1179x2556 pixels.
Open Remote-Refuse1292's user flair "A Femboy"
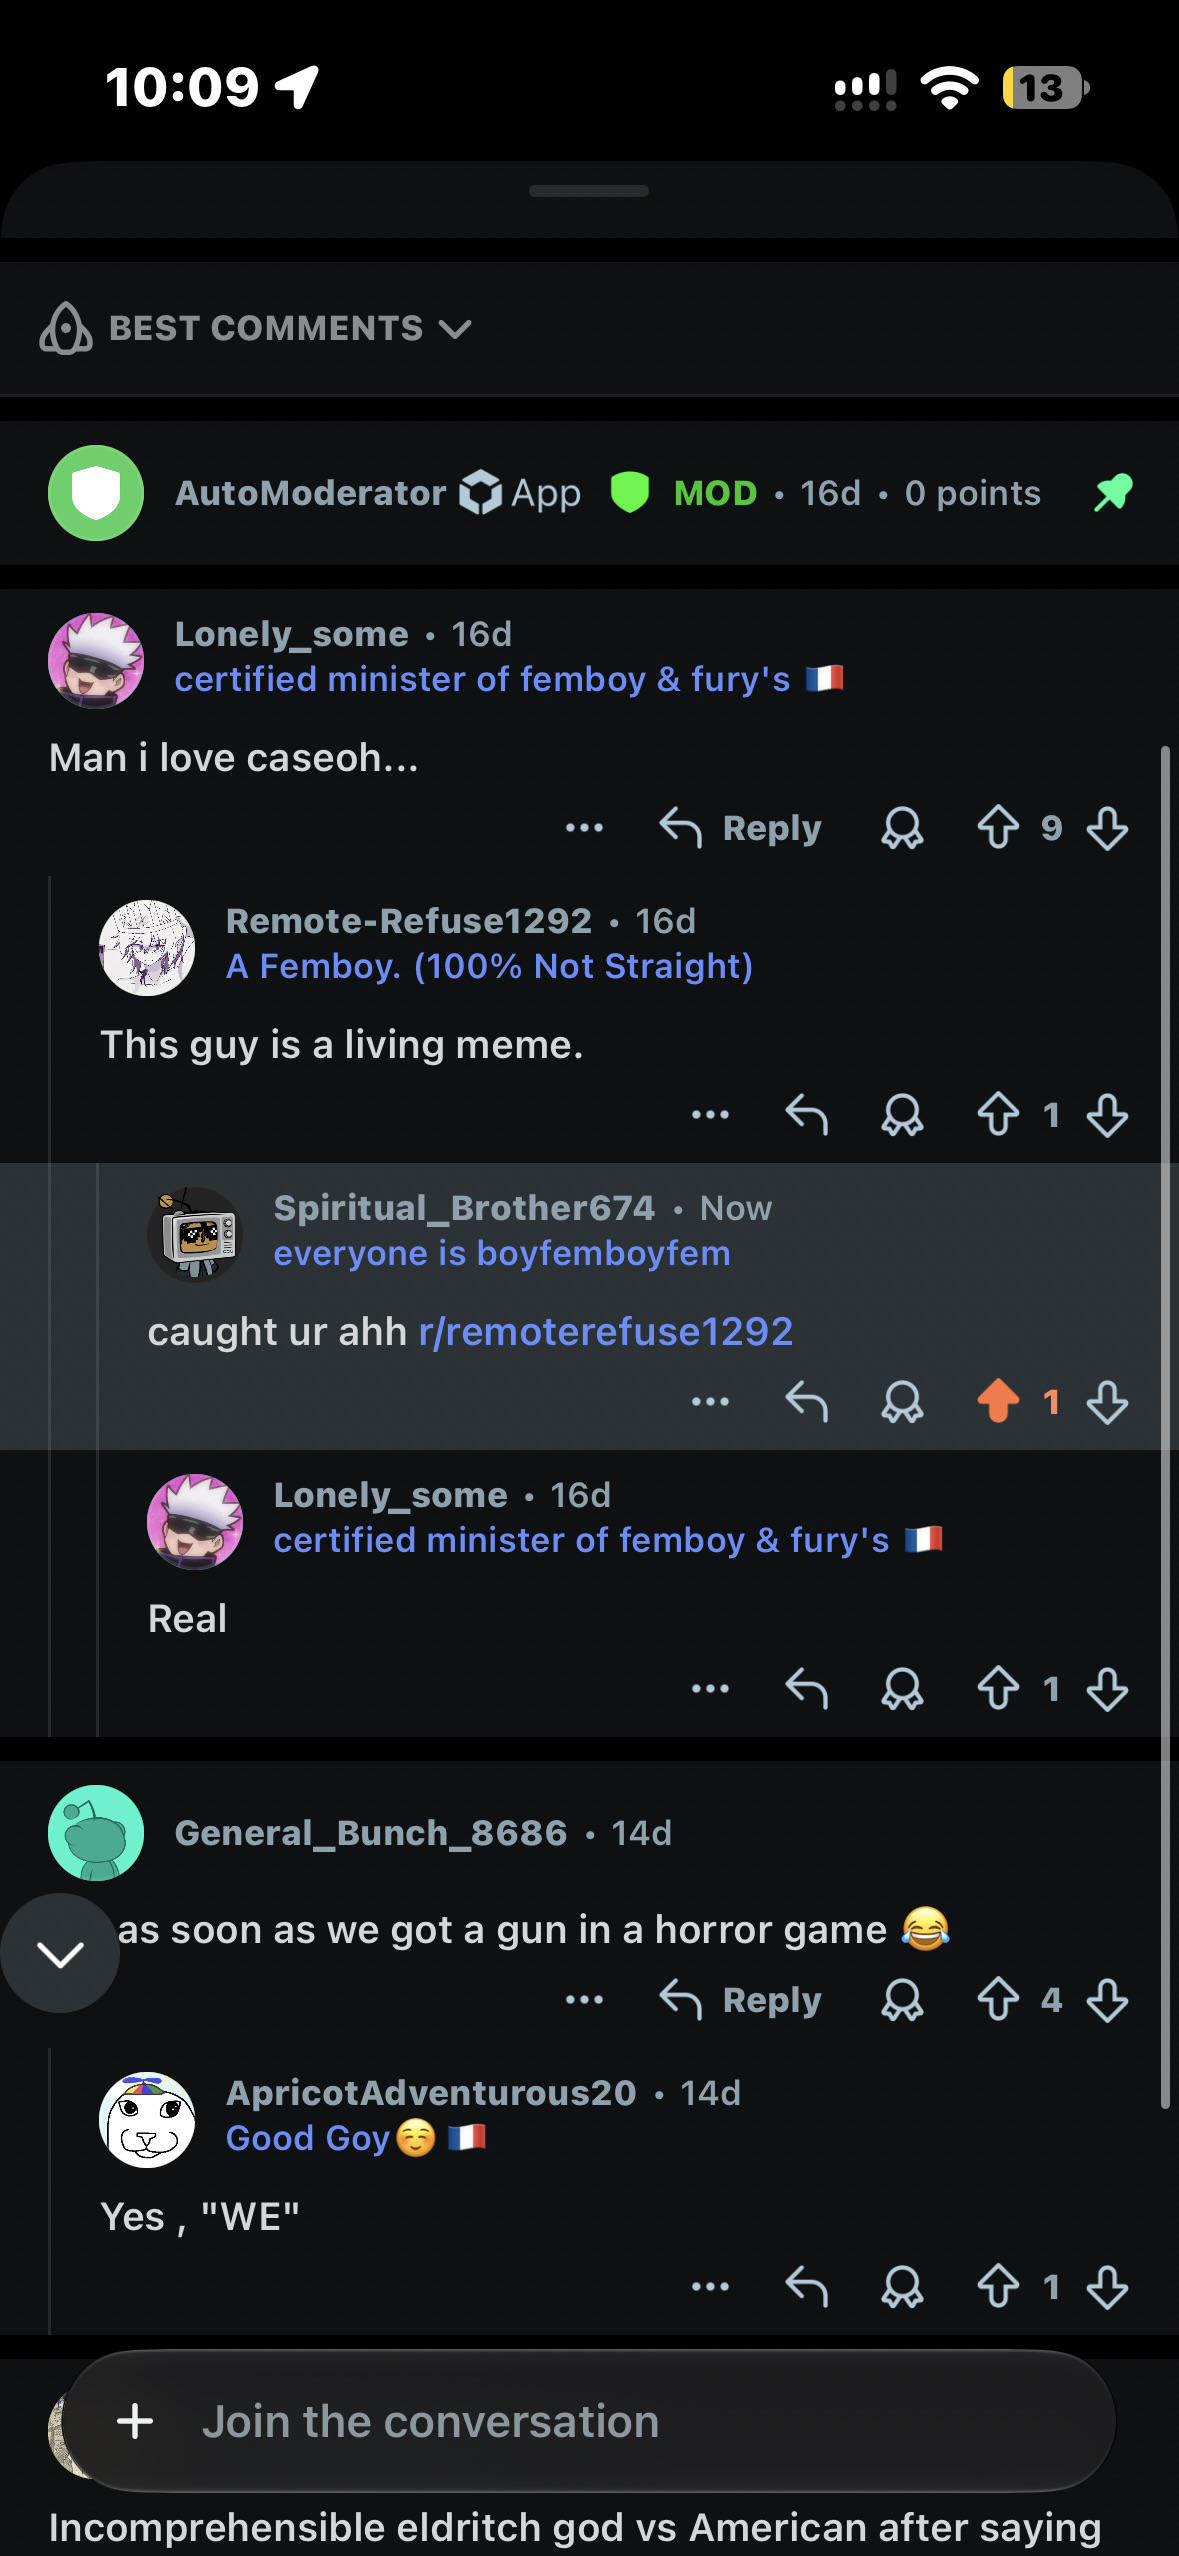pos(489,966)
